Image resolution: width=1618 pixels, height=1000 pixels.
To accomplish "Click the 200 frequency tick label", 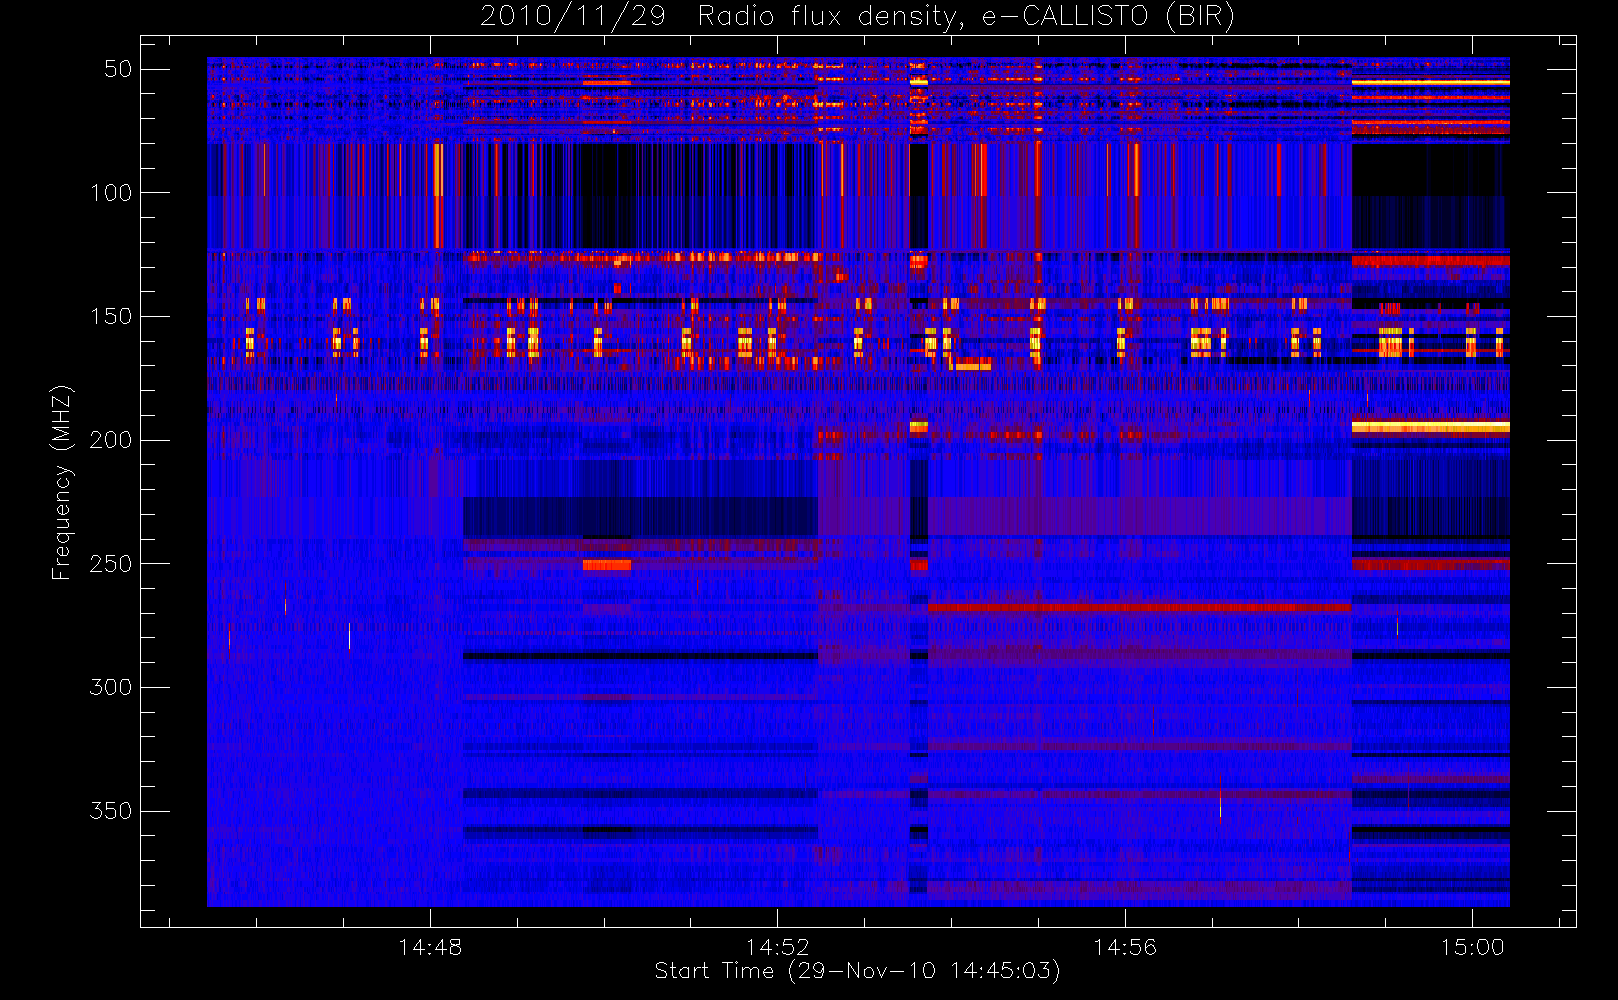I will coord(111,440).
